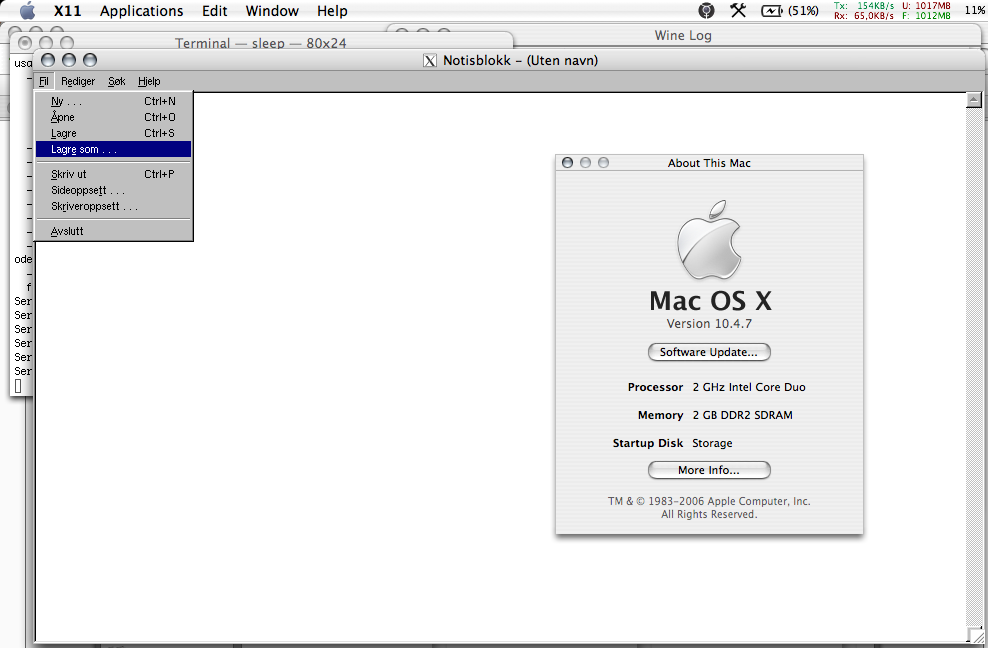The image size is (988, 648).
Task: Close the Notisblokk window
Action: pos(48,60)
